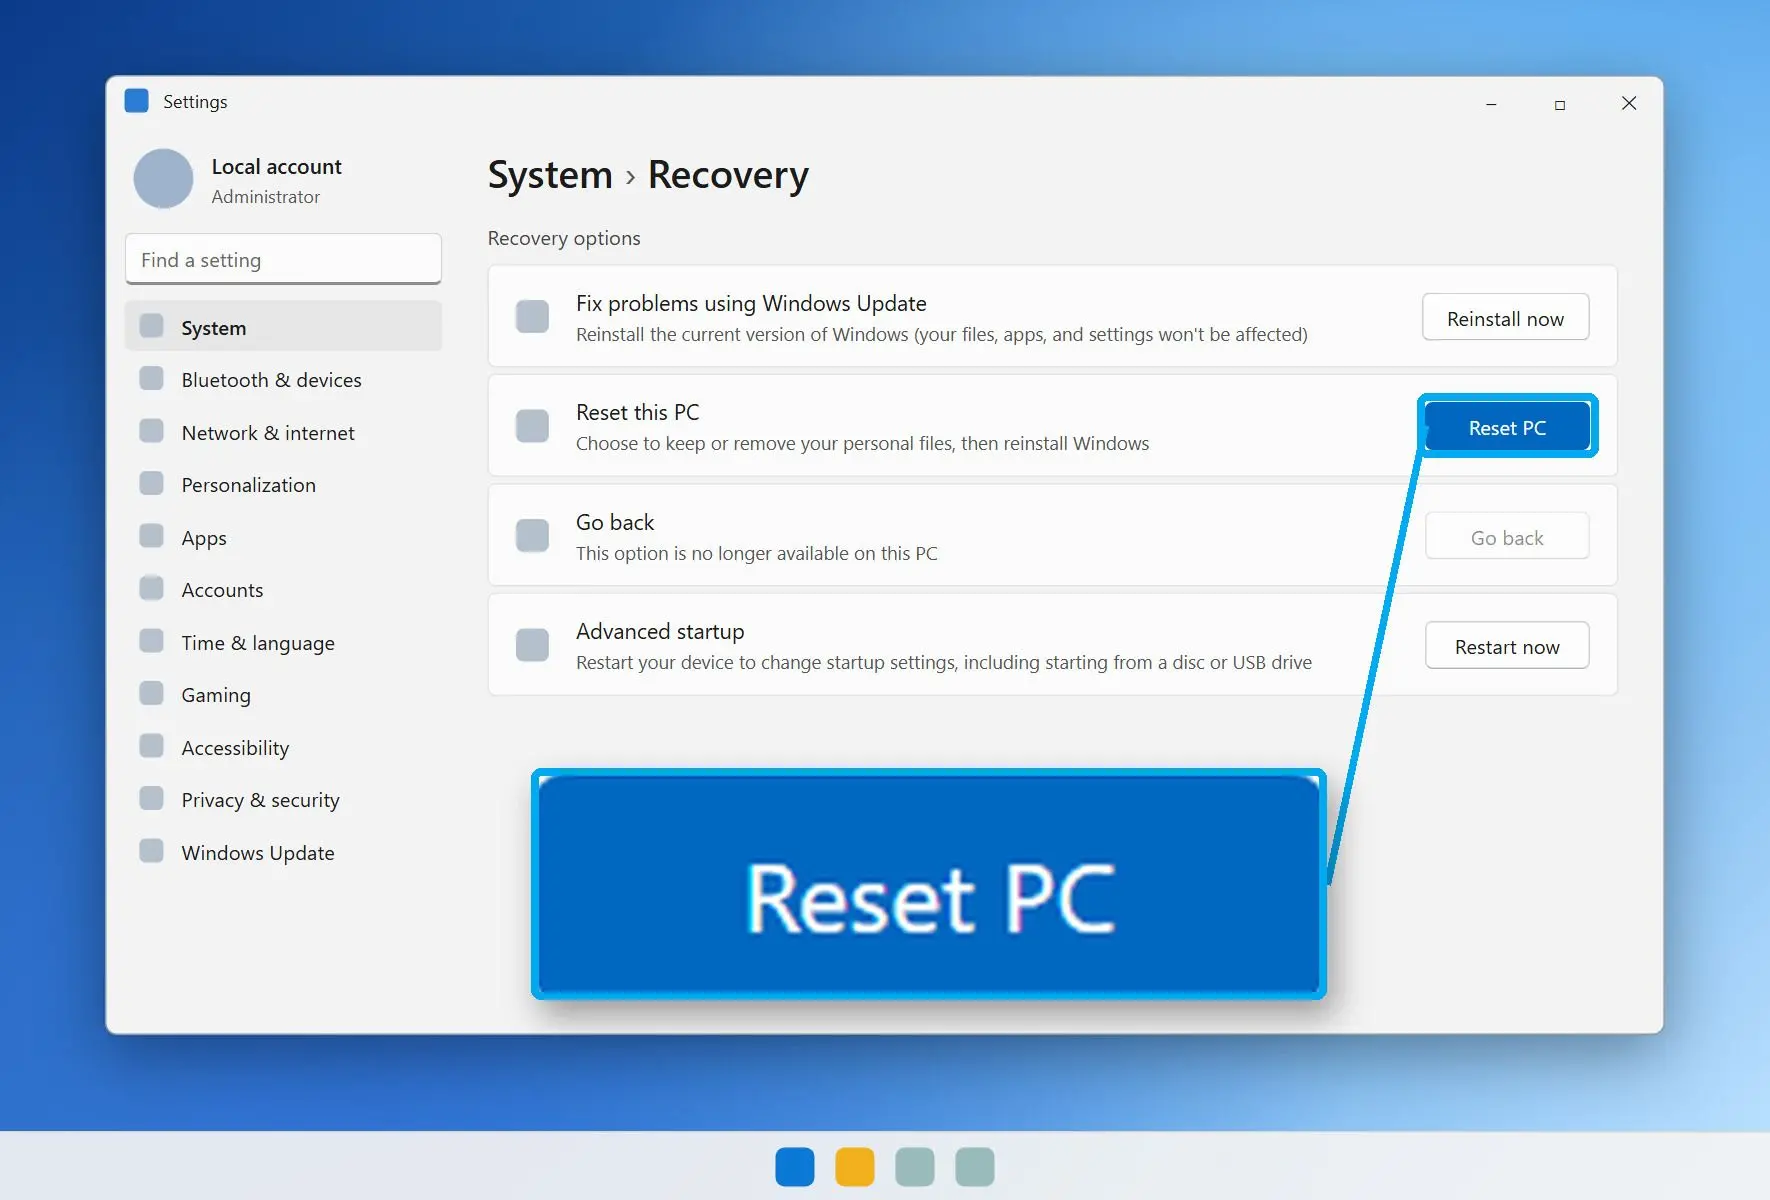1770x1200 pixels.
Task: Open the blue taskbar app icon
Action: tap(795, 1167)
